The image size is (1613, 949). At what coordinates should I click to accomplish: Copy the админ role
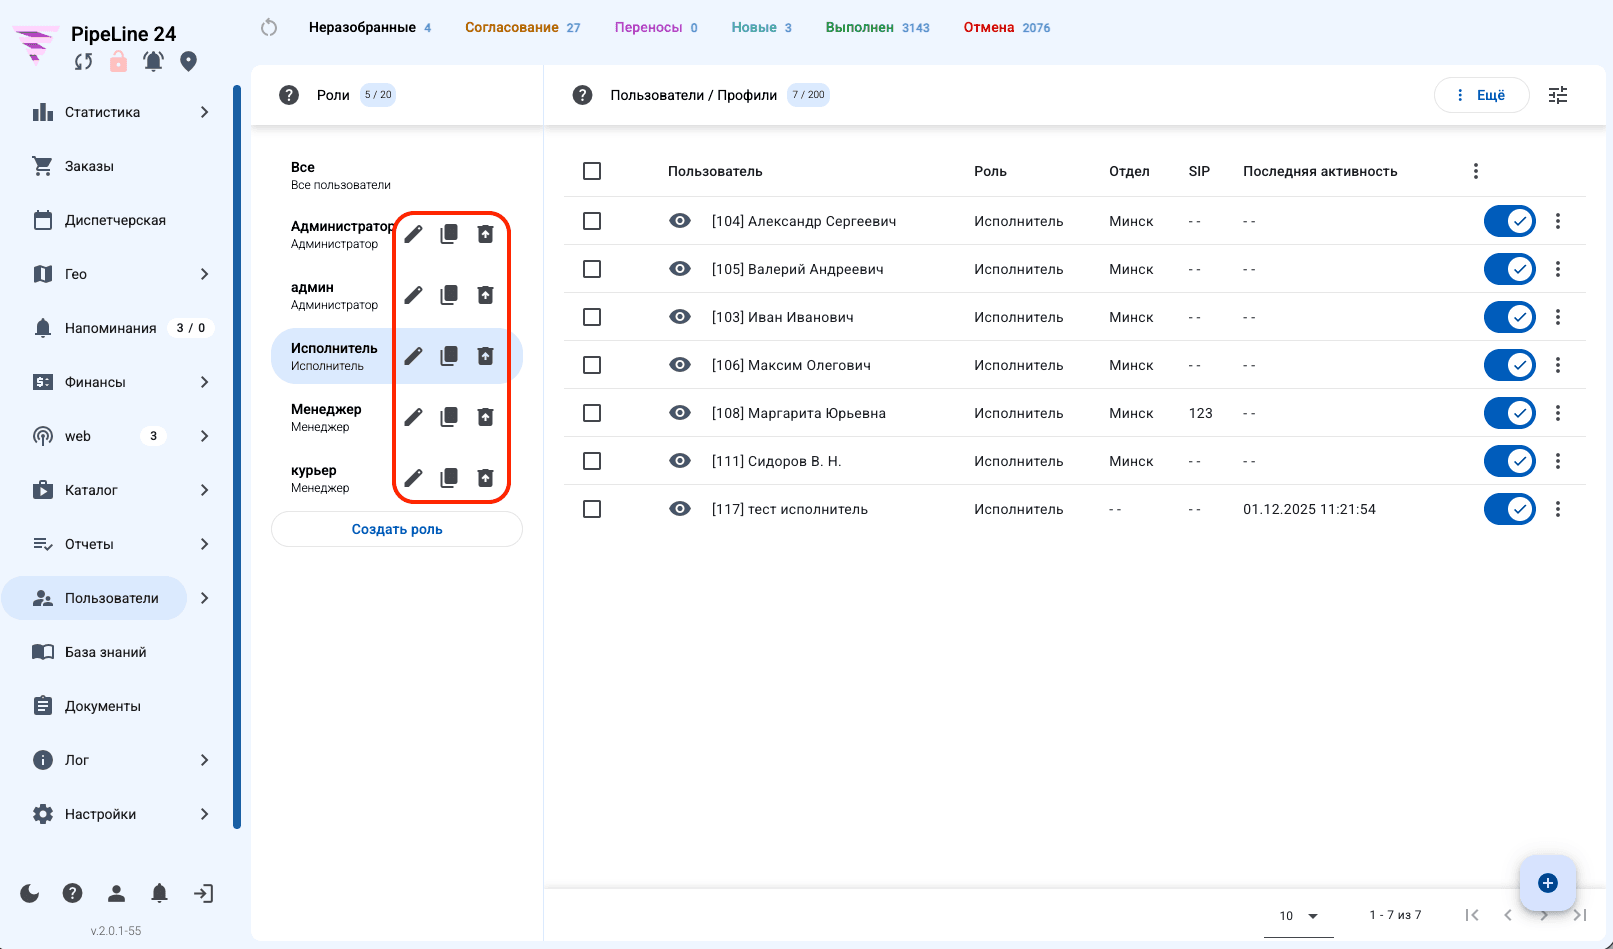(x=449, y=295)
